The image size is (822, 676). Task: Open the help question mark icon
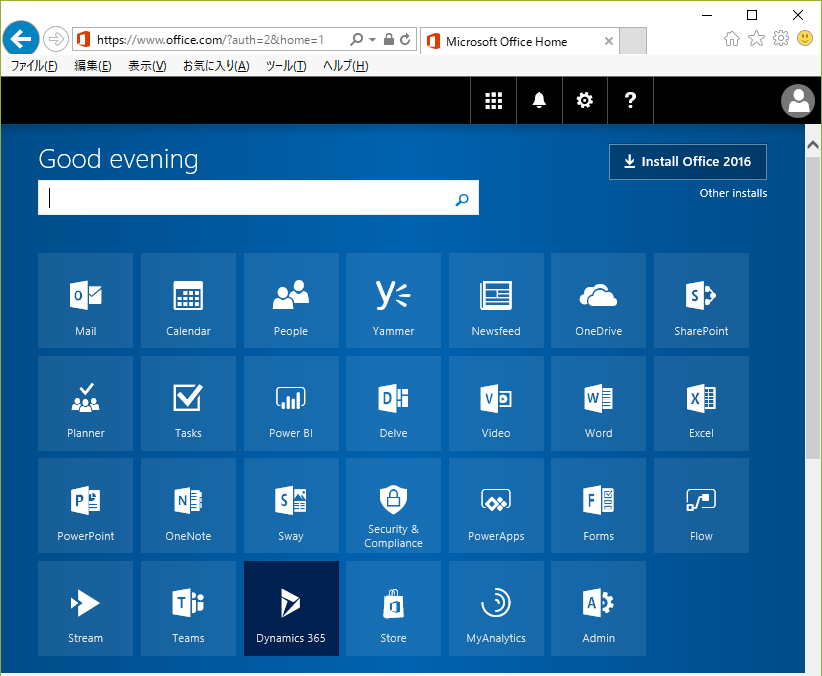[630, 100]
